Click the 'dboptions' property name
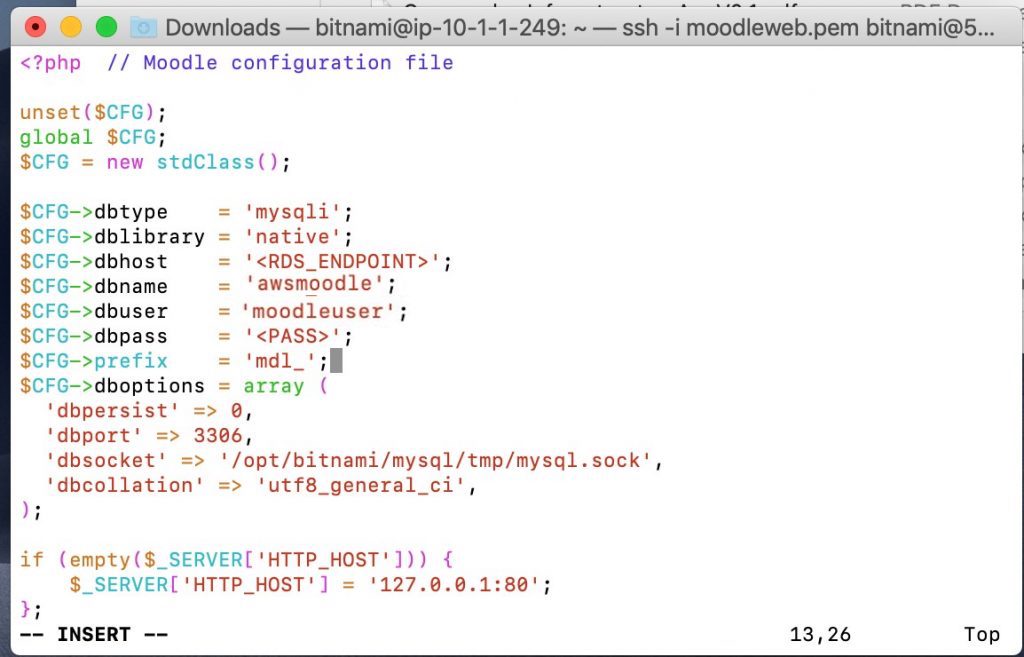Screen dimensions: 1024x657 (x=150, y=386)
